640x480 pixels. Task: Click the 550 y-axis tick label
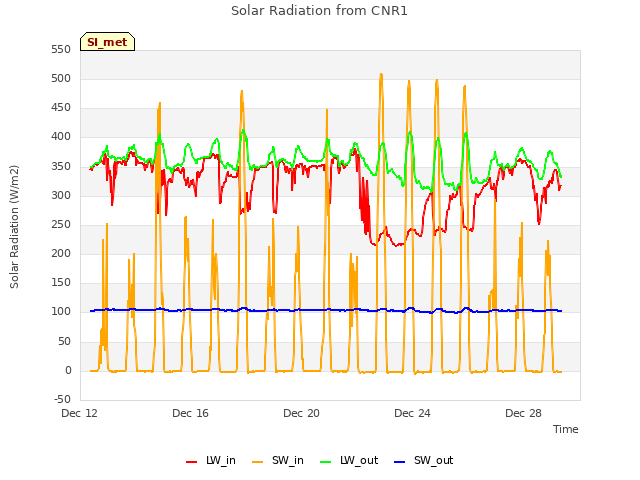pyautogui.click(x=61, y=49)
